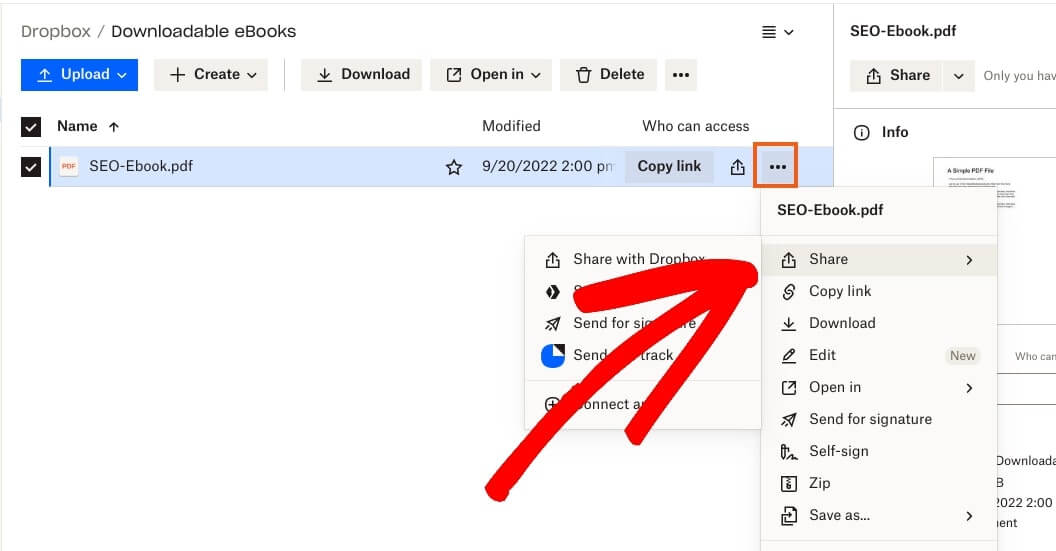1056x551 pixels.
Task: Click the Zip archive icon
Action: click(789, 484)
